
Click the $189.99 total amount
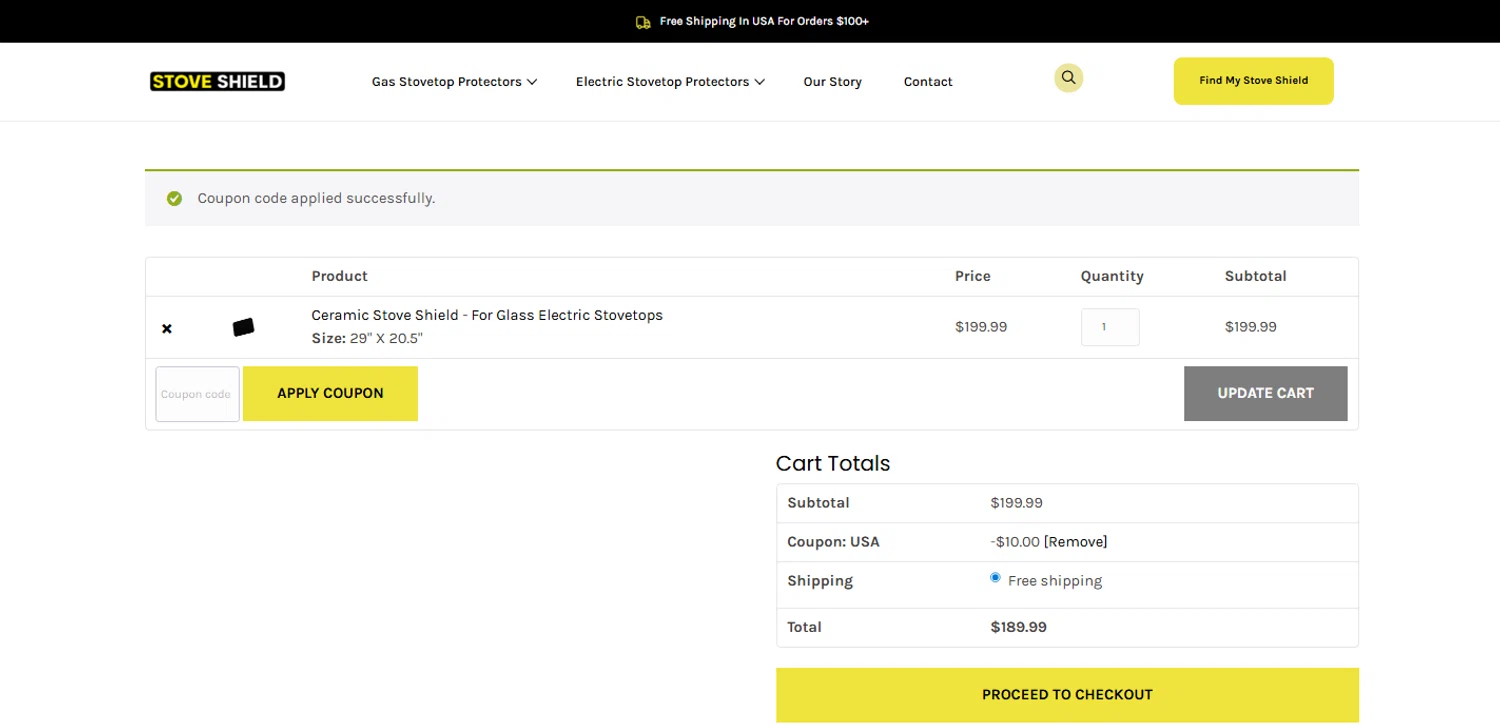tap(1018, 628)
